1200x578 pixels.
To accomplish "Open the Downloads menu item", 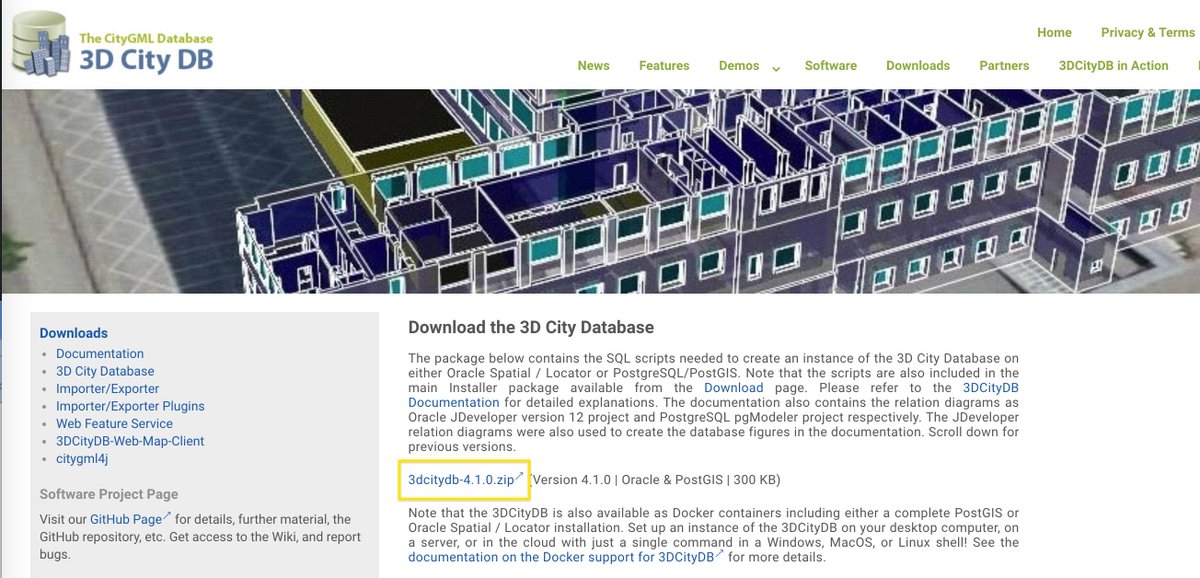I will [918, 65].
